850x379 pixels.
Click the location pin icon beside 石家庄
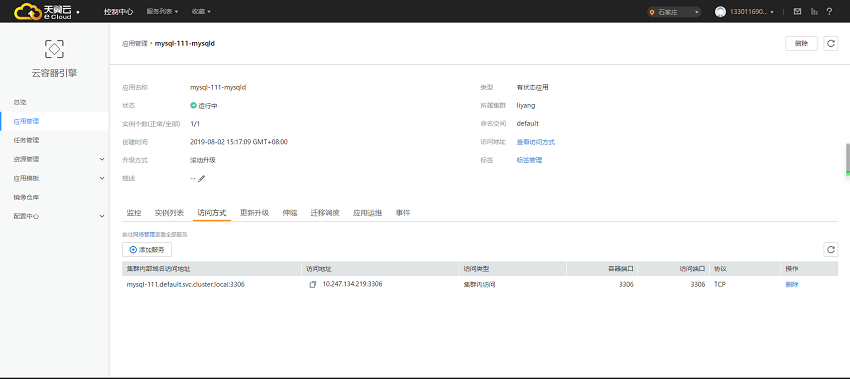653,12
